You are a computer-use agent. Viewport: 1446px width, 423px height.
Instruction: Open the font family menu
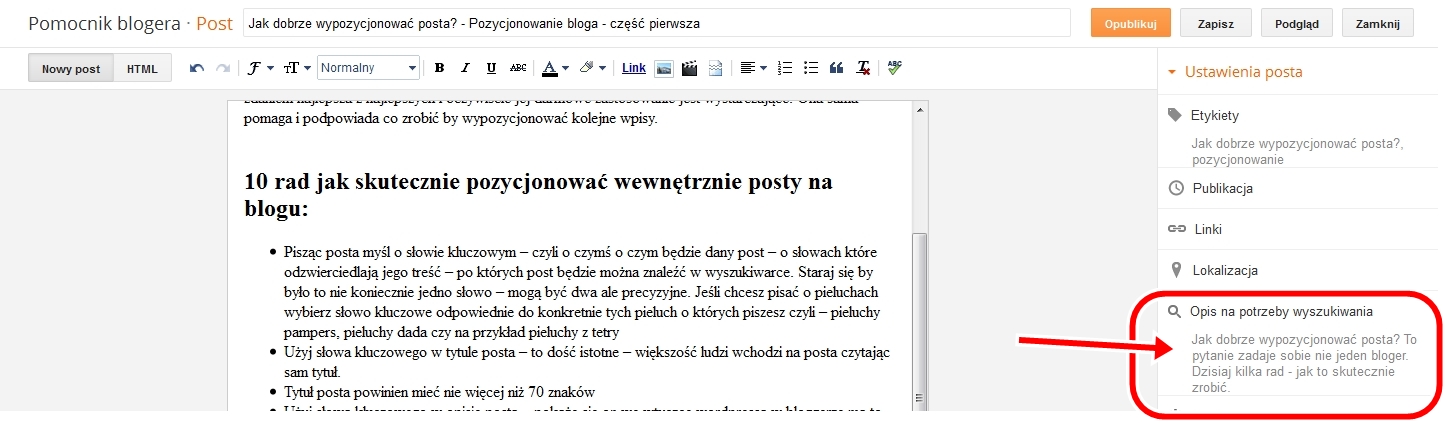(259, 69)
